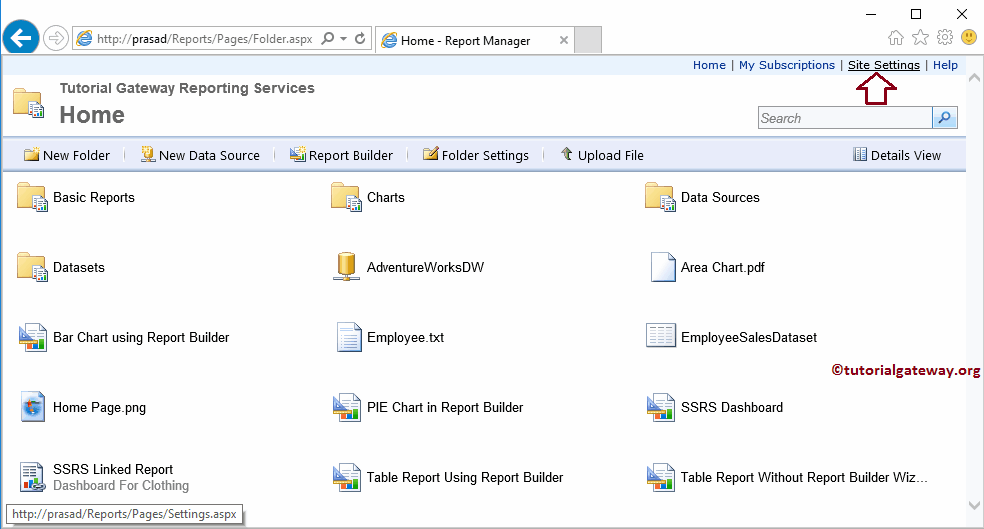This screenshot has width=984, height=529.
Task: Open the AdventureWorksDW data source icon
Action: click(346, 267)
